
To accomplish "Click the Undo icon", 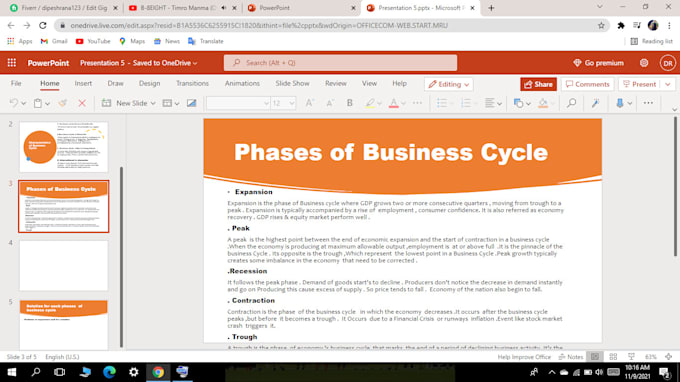I will [14, 103].
